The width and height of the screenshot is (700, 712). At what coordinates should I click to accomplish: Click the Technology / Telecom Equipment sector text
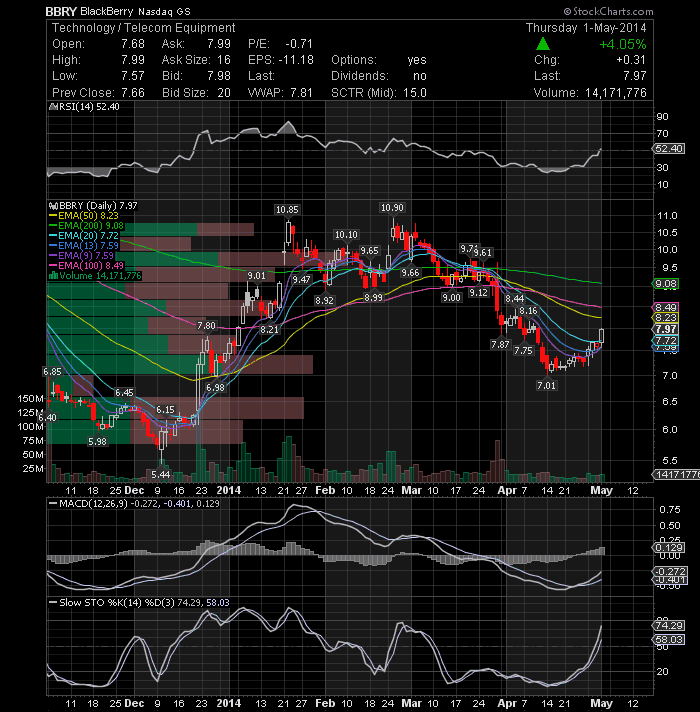point(143,28)
